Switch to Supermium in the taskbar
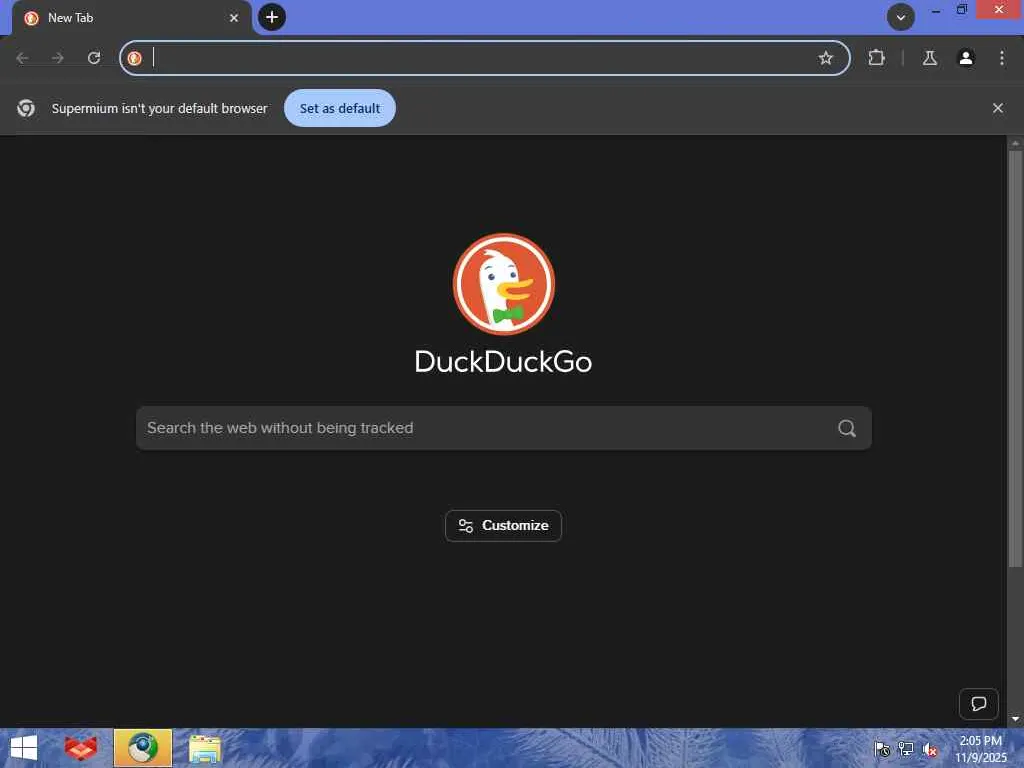 (x=142, y=748)
